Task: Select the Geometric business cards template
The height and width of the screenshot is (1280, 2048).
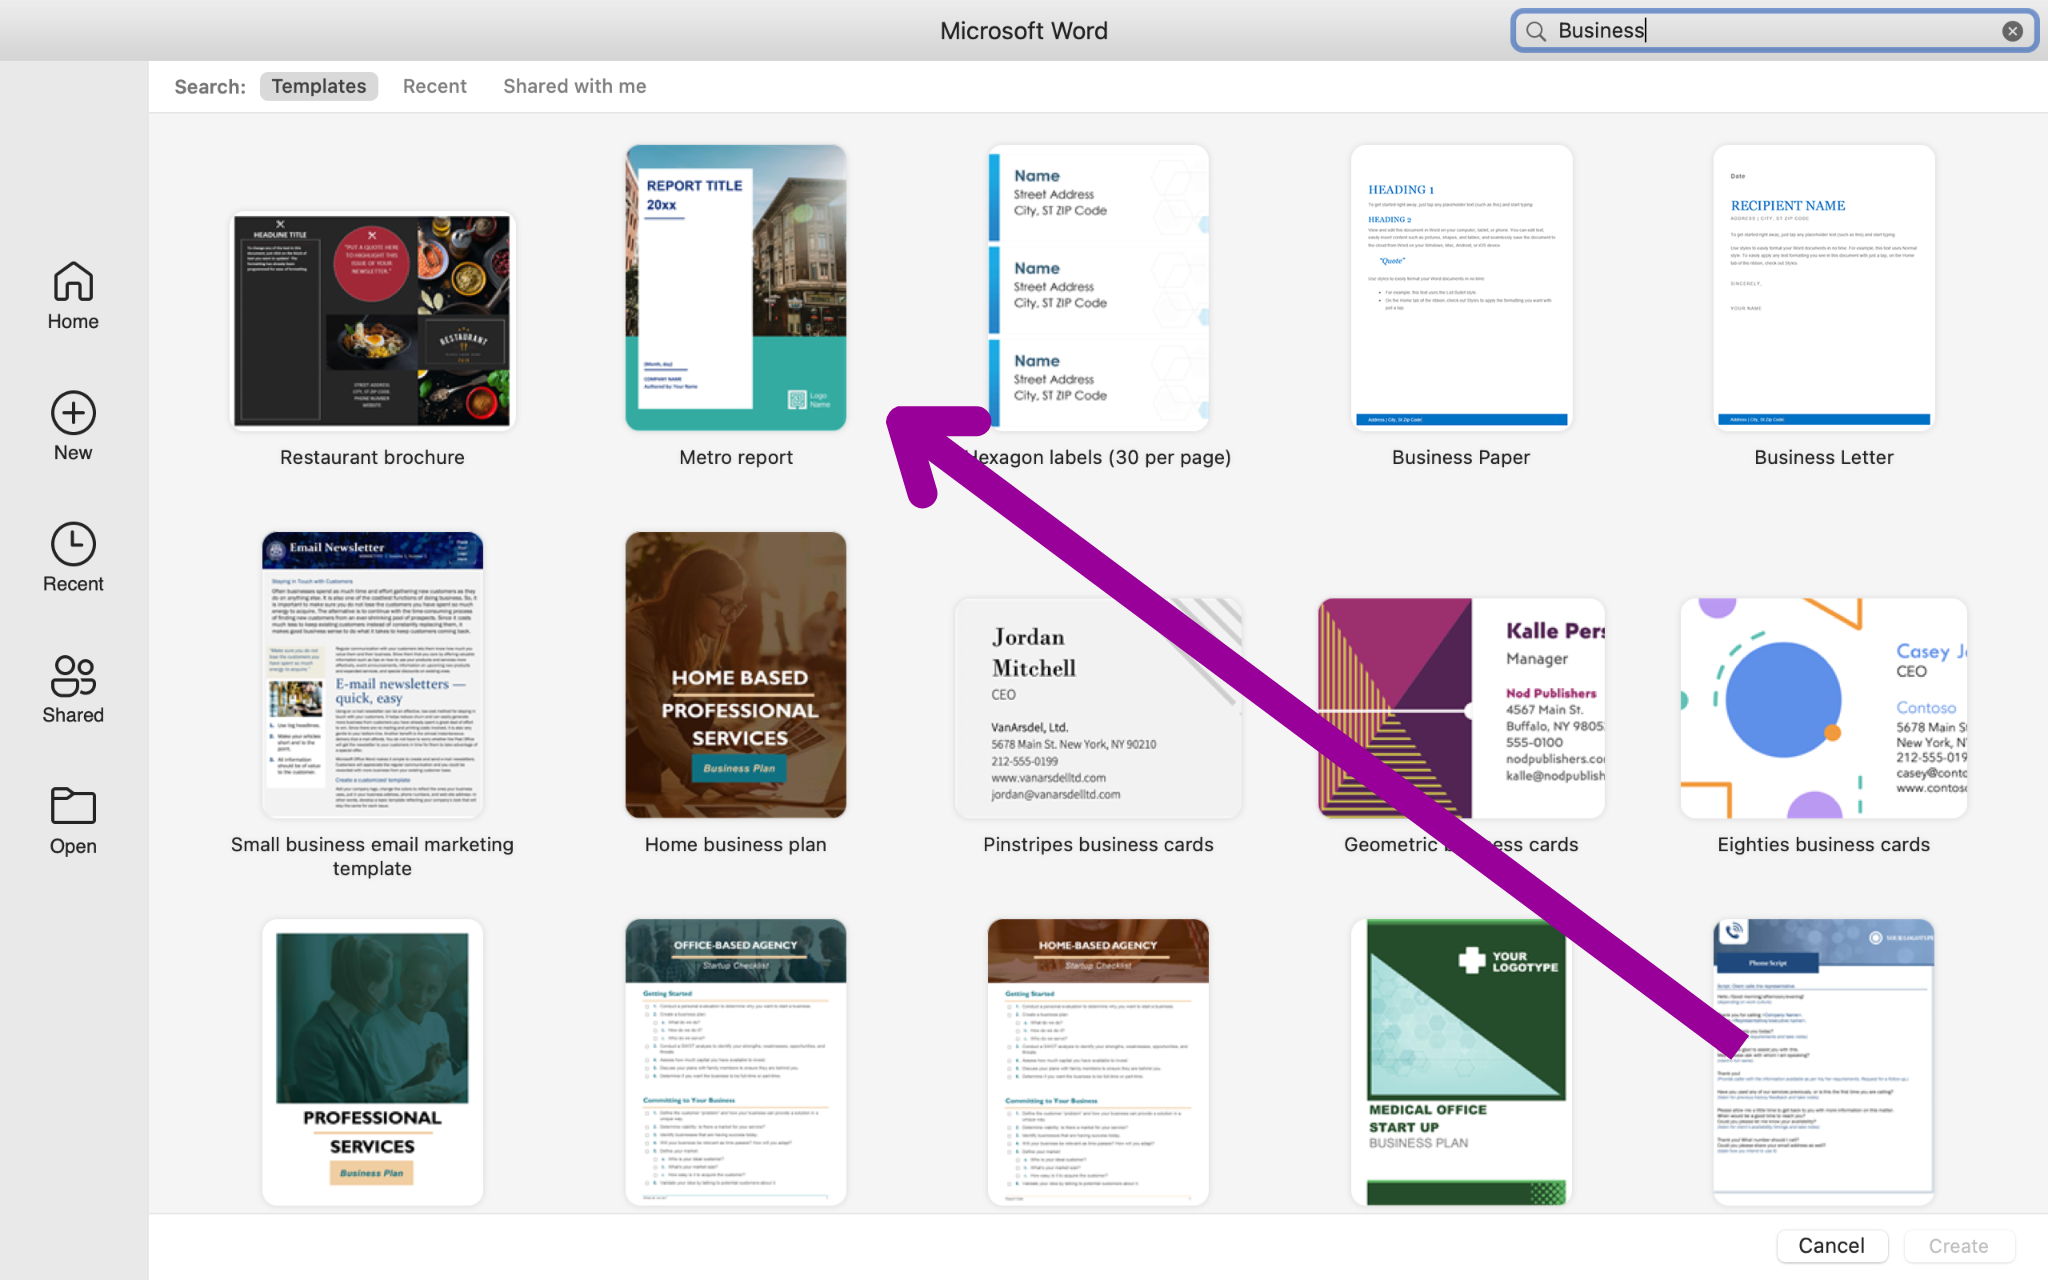Action: [1461, 708]
